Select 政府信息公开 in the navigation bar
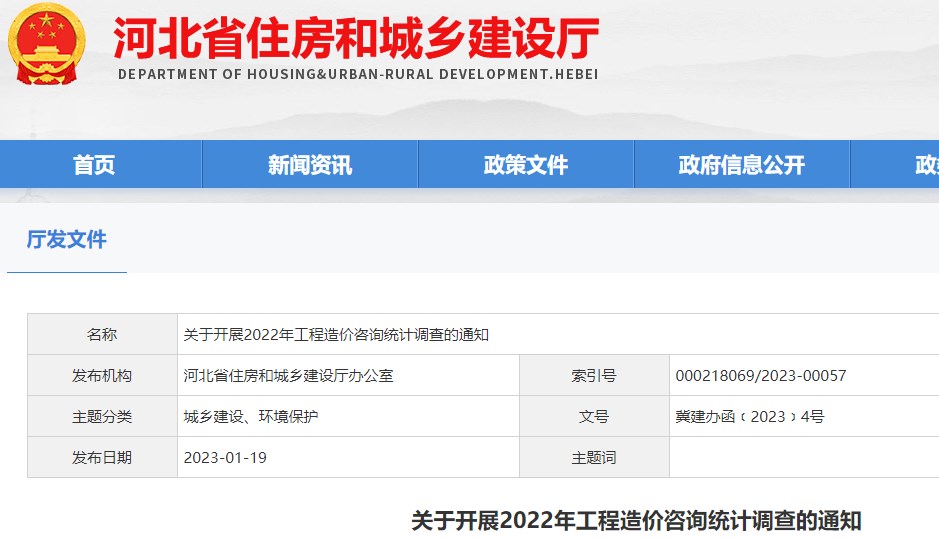 pos(741,165)
